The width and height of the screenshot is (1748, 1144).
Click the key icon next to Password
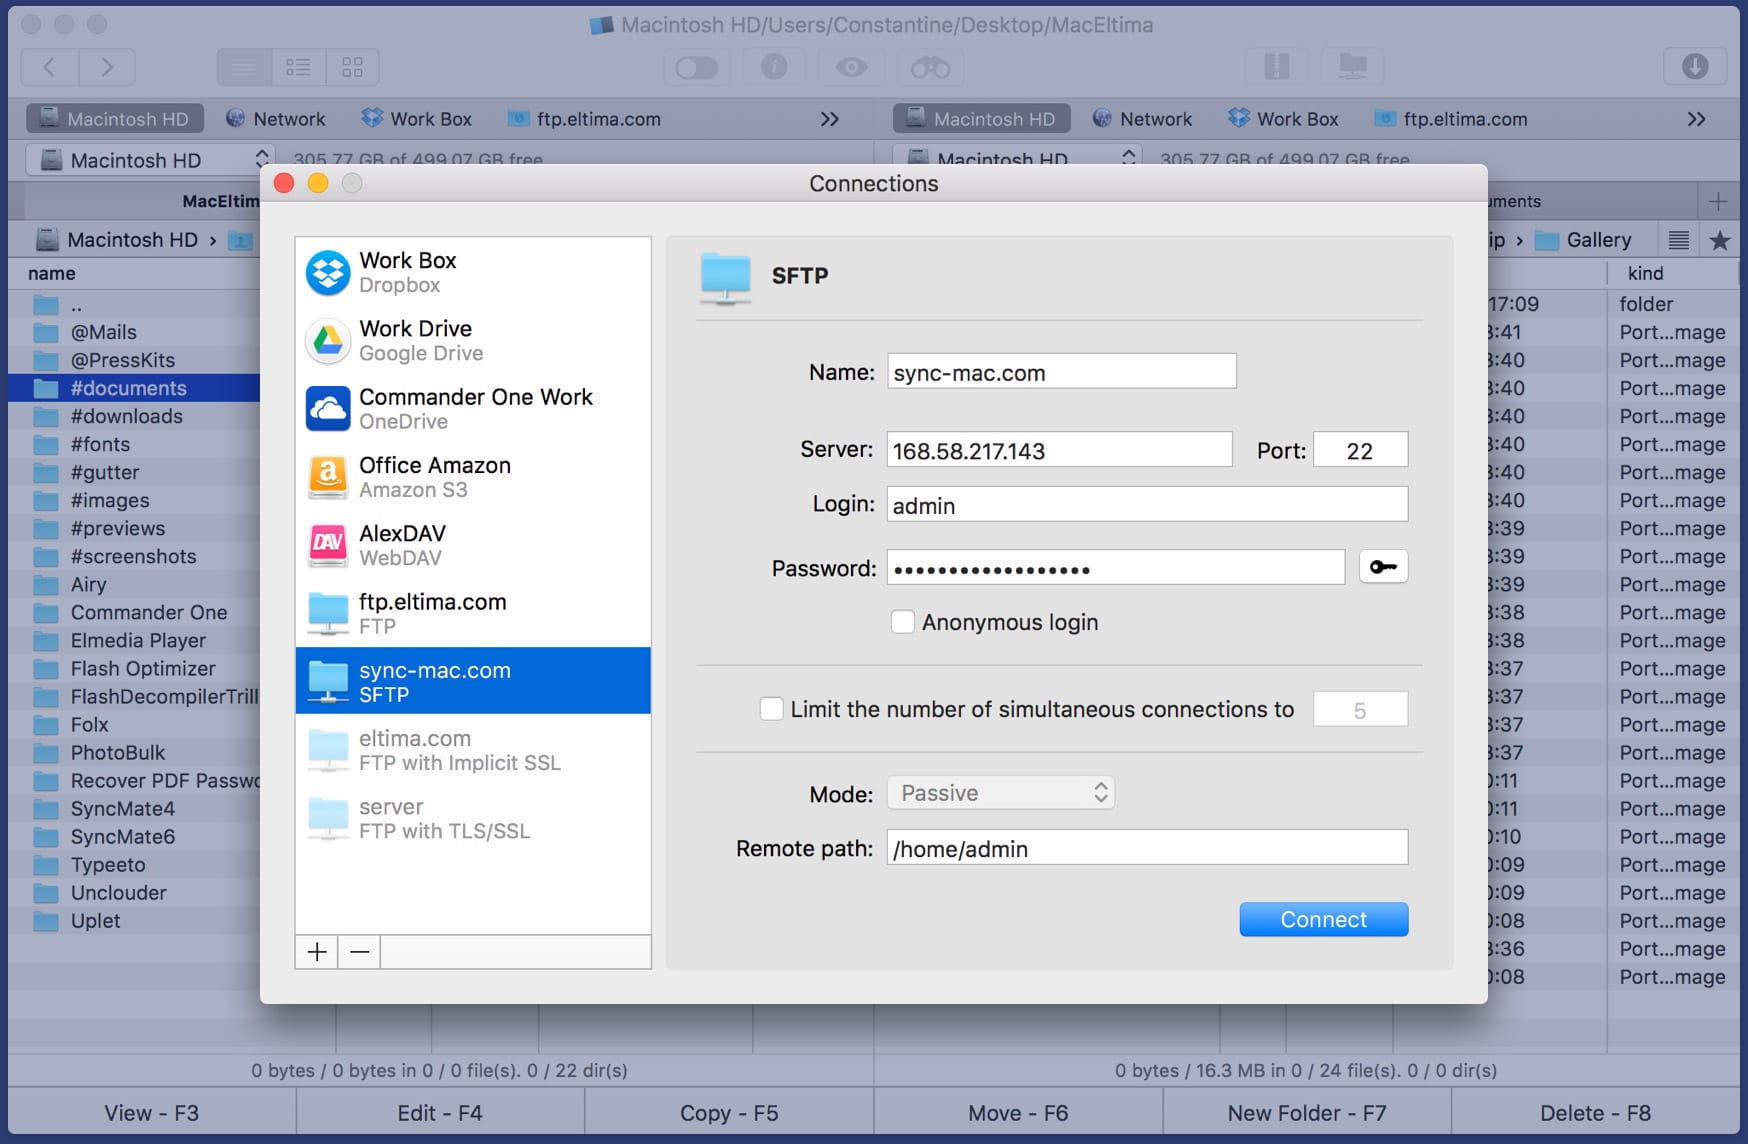pyautogui.click(x=1383, y=567)
